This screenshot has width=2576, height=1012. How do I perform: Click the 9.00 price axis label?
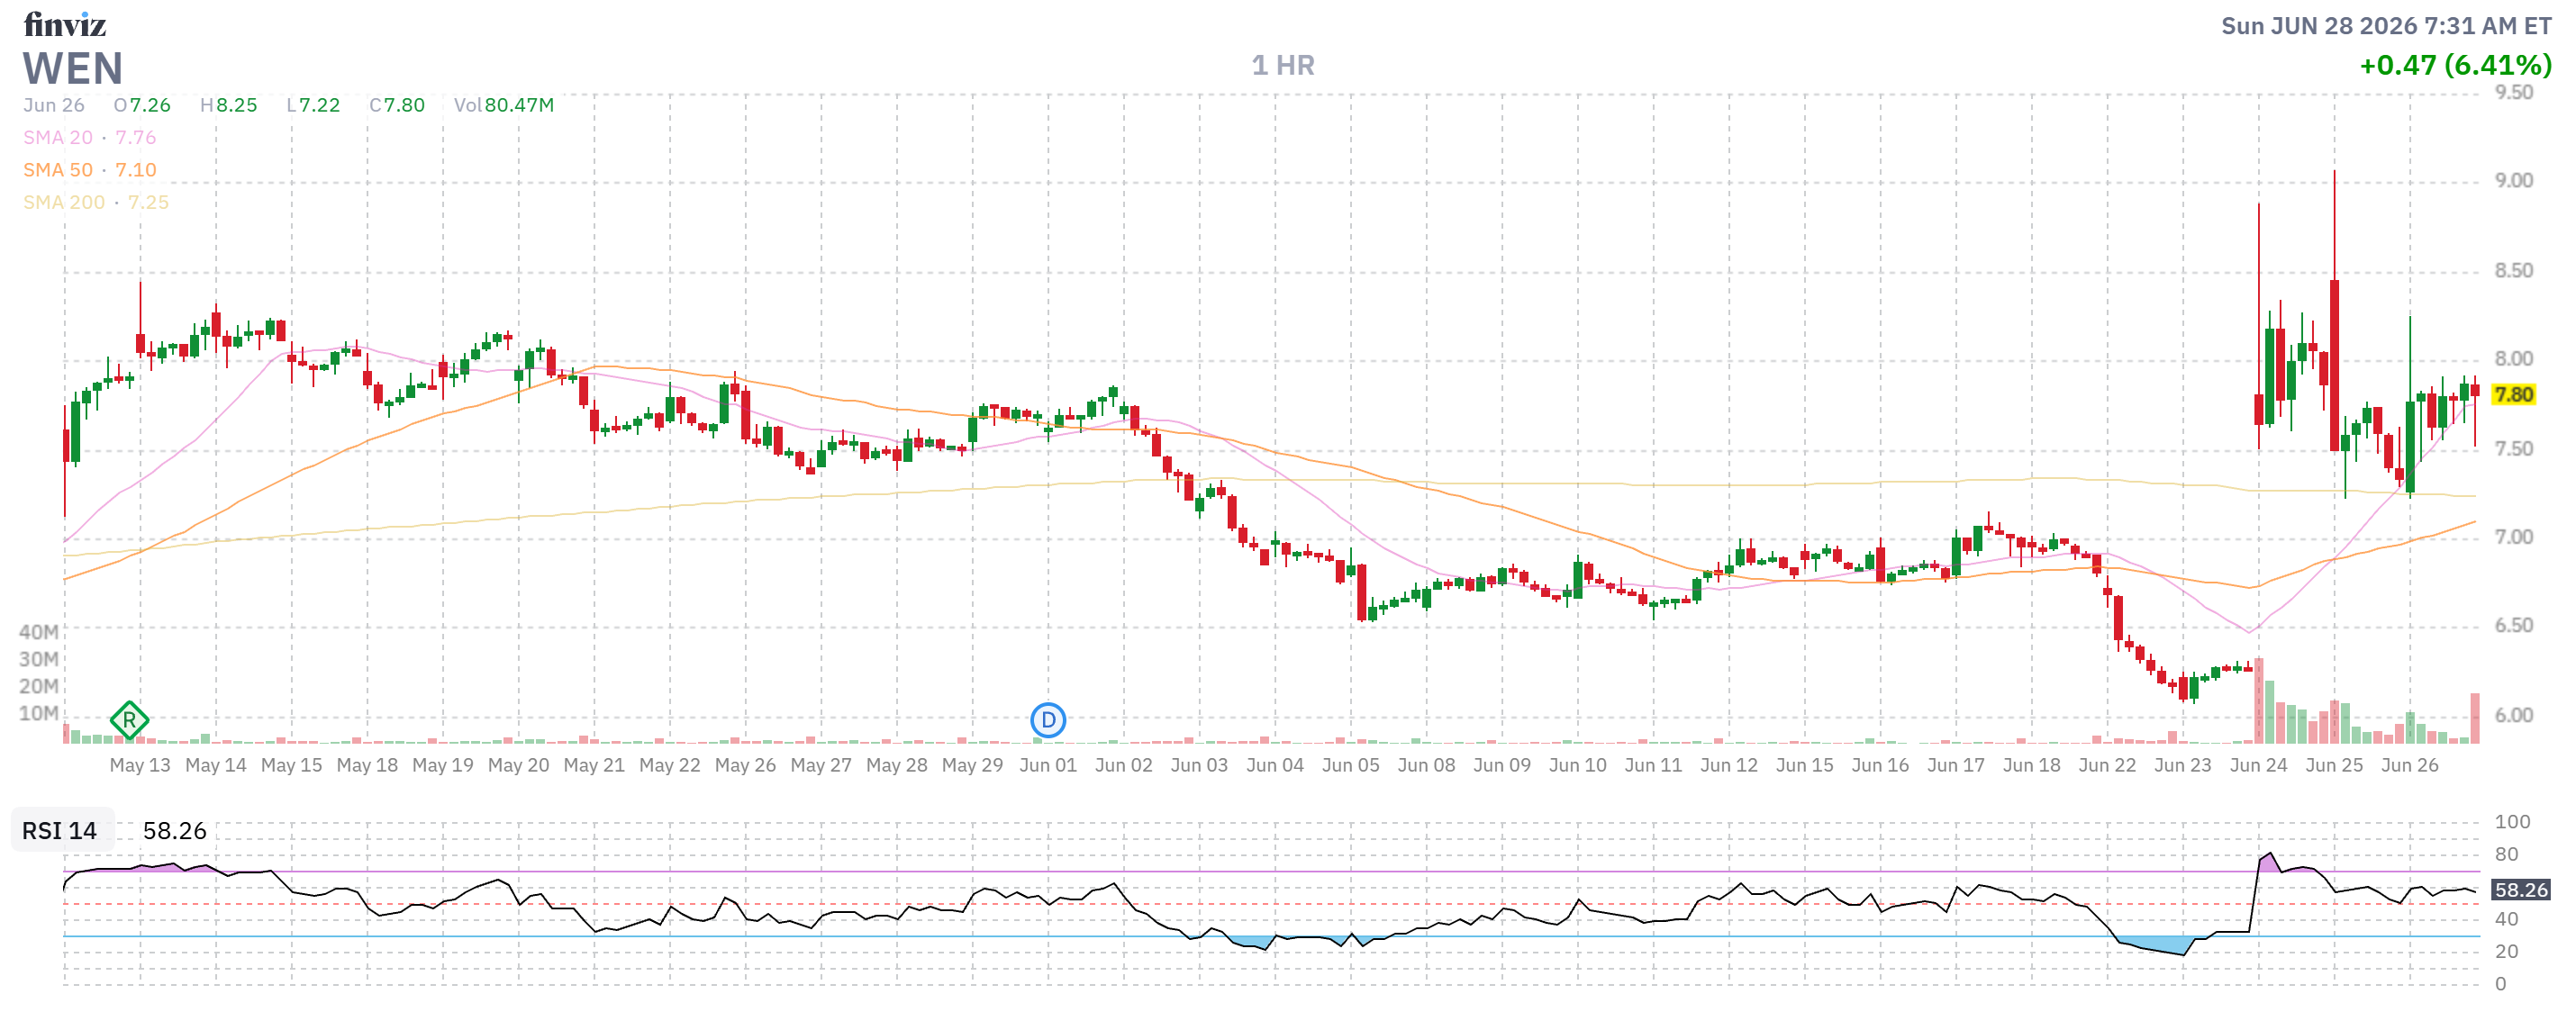(2513, 181)
